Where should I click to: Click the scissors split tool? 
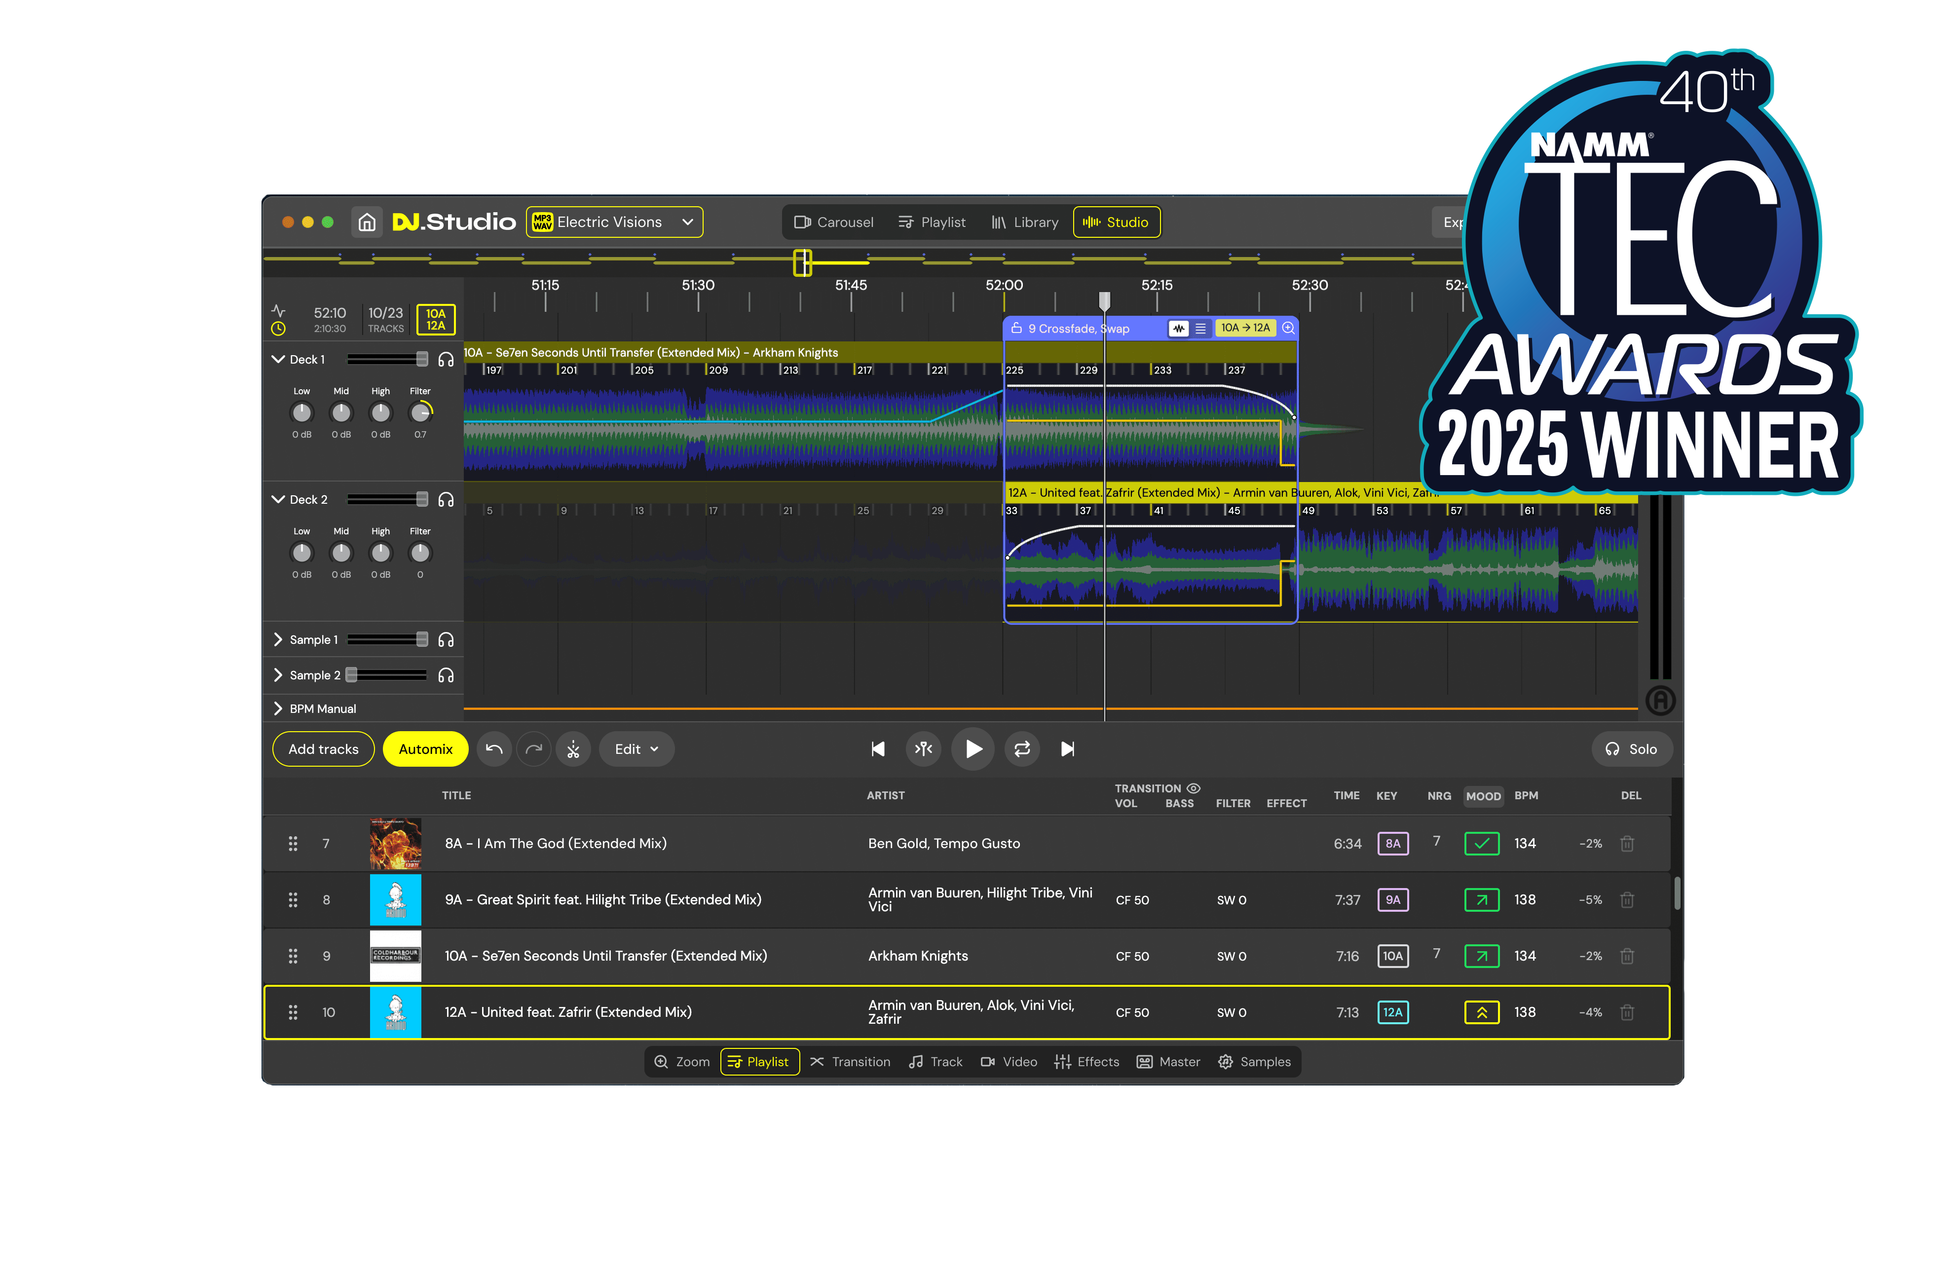[573, 749]
